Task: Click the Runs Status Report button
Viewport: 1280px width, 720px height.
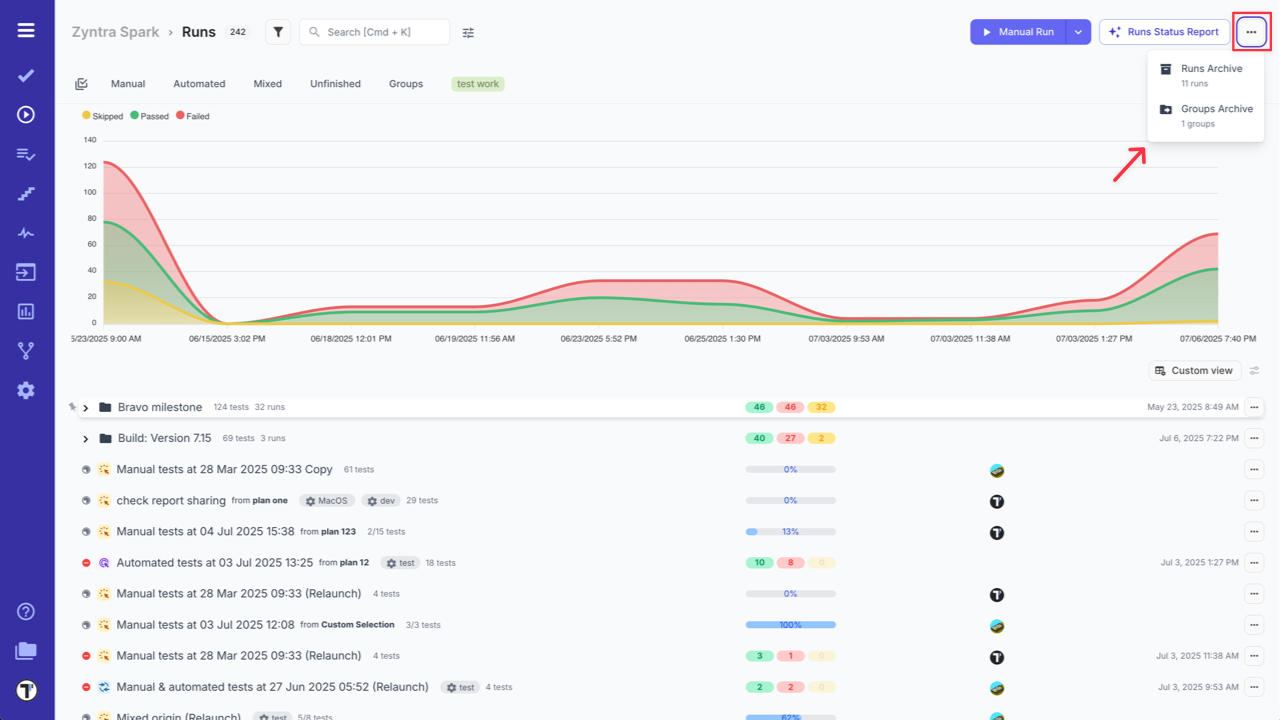Action: (1164, 31)
